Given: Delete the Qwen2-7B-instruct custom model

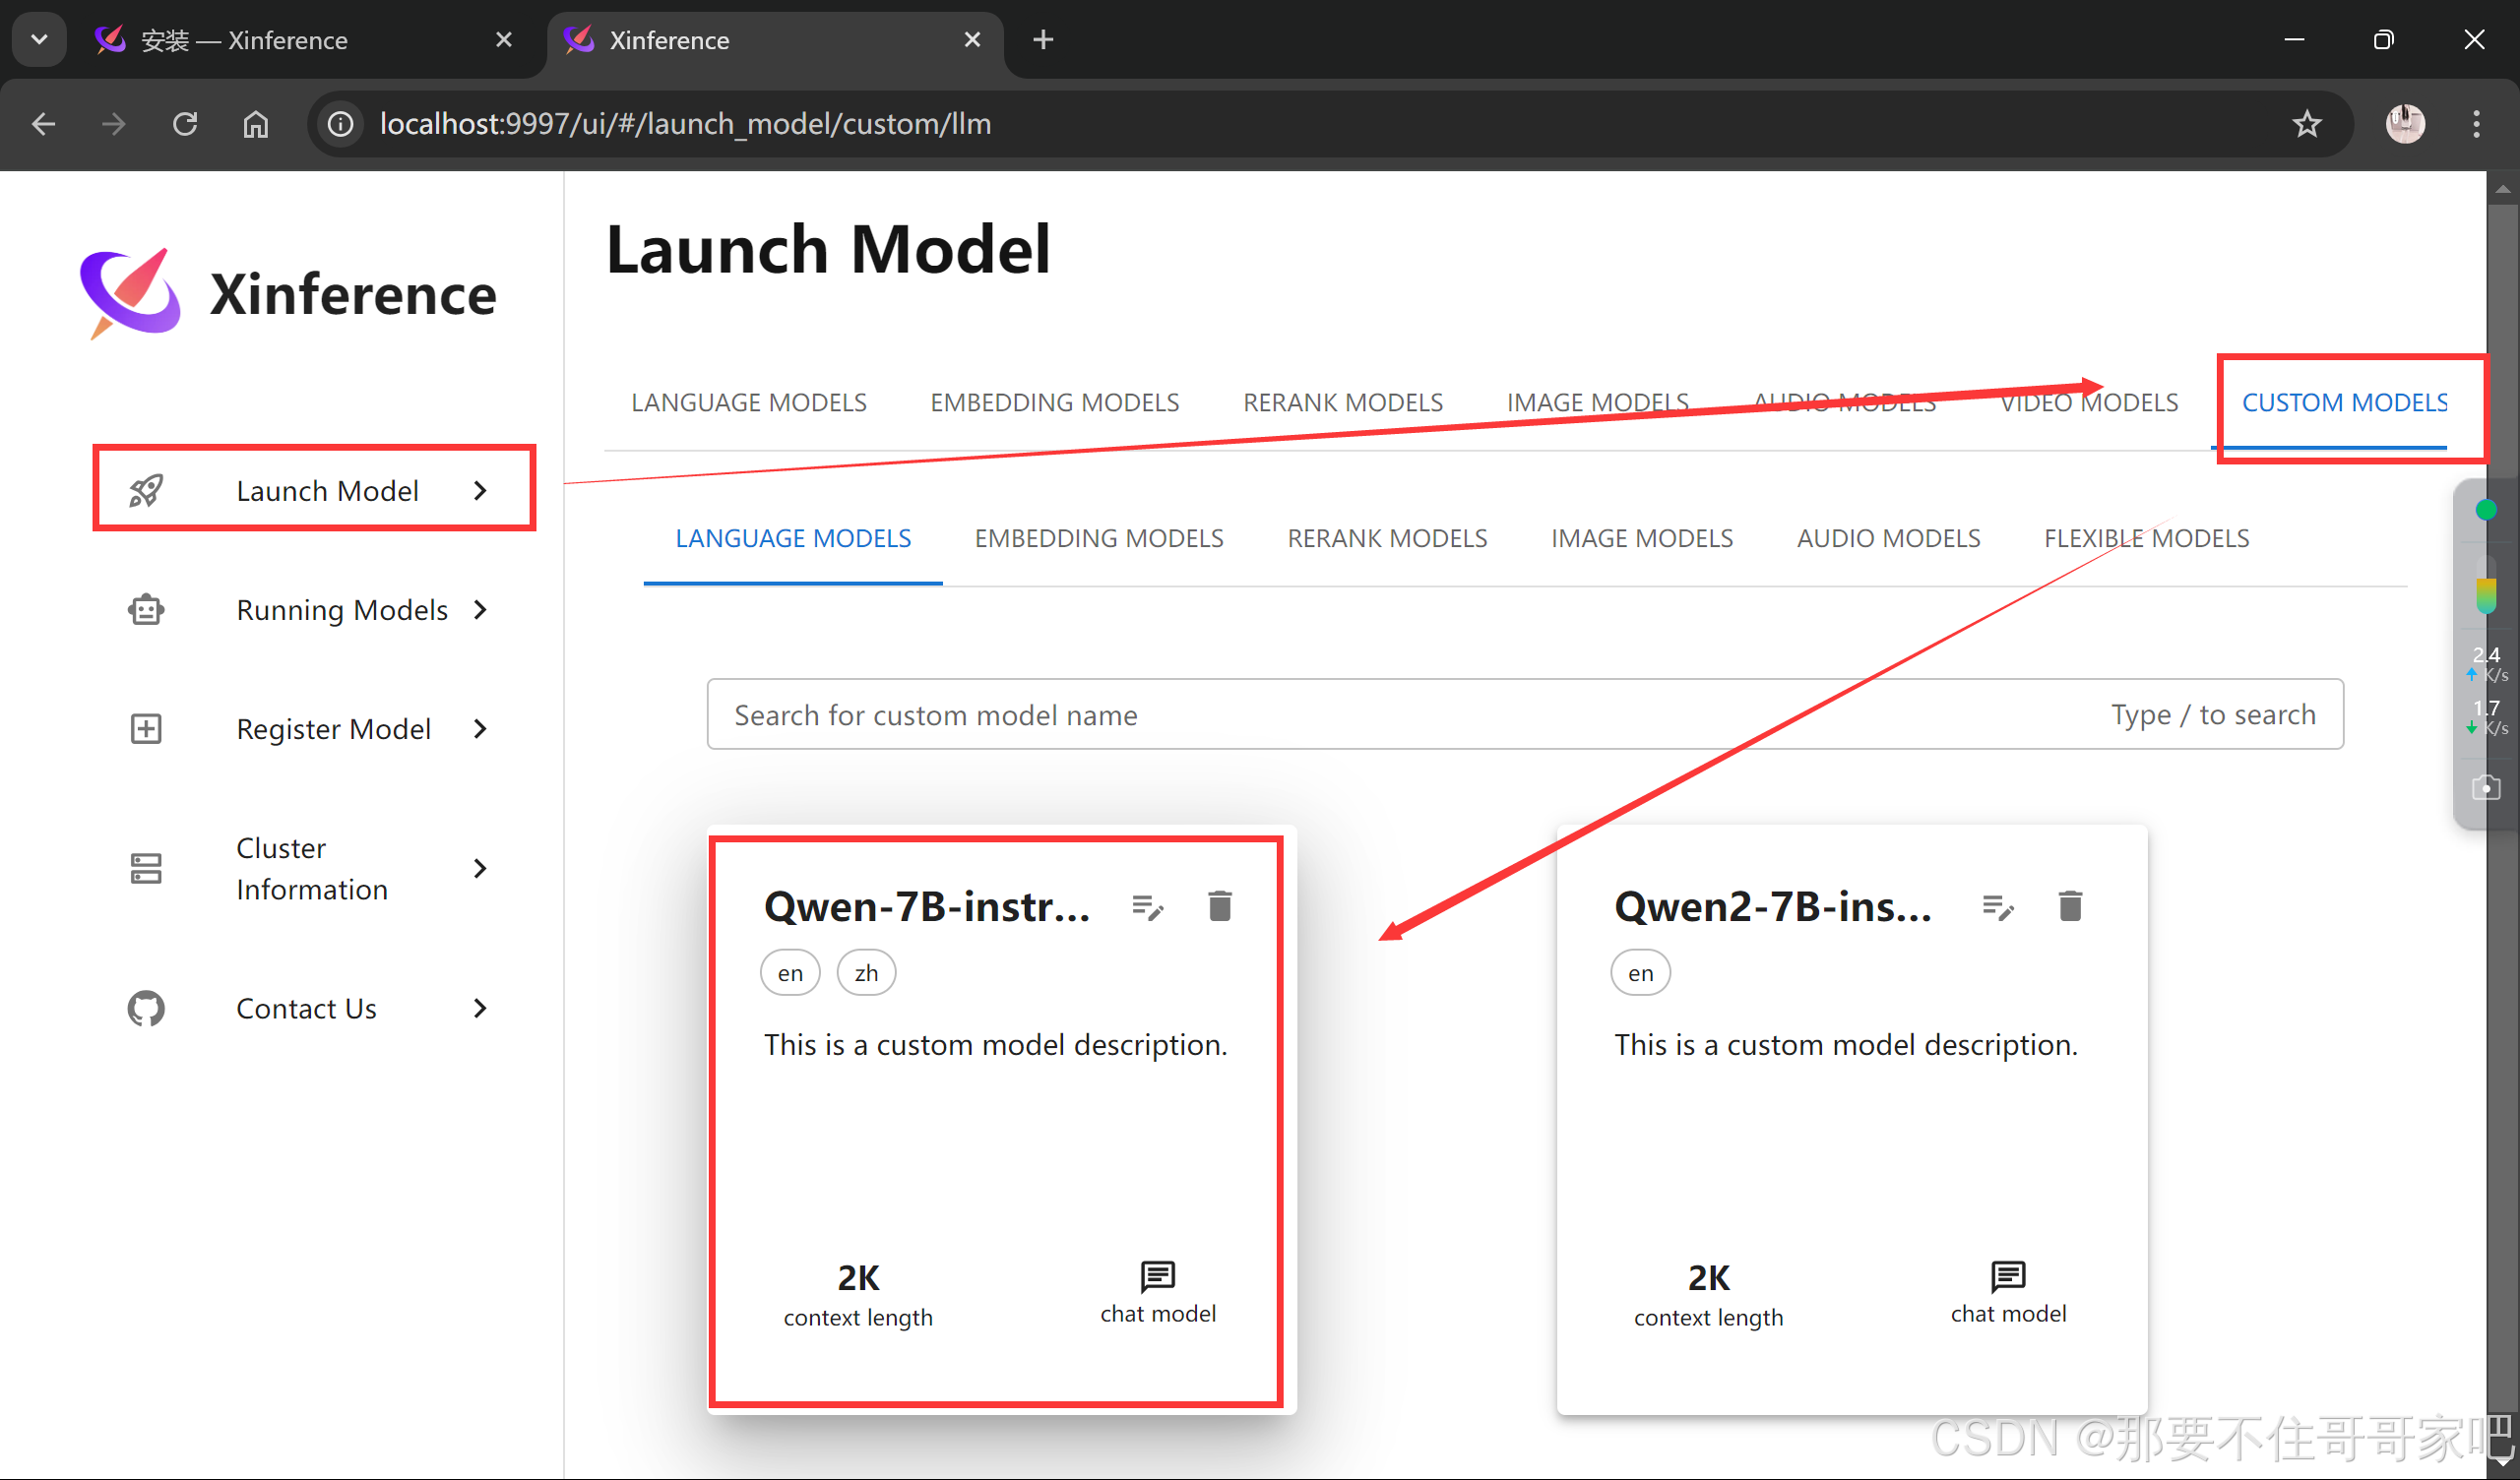Looking at the screenshot, I should [2069, 906].
